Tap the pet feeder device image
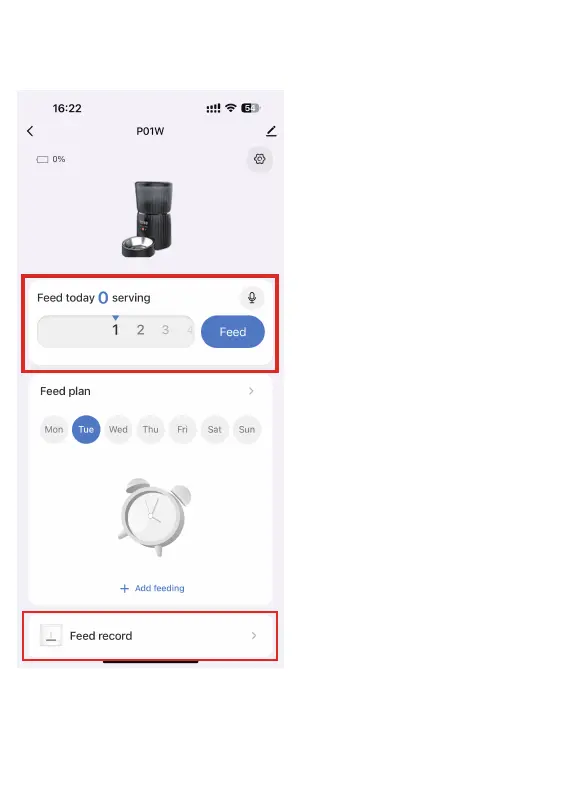The image size is (567, 794). 148,219
